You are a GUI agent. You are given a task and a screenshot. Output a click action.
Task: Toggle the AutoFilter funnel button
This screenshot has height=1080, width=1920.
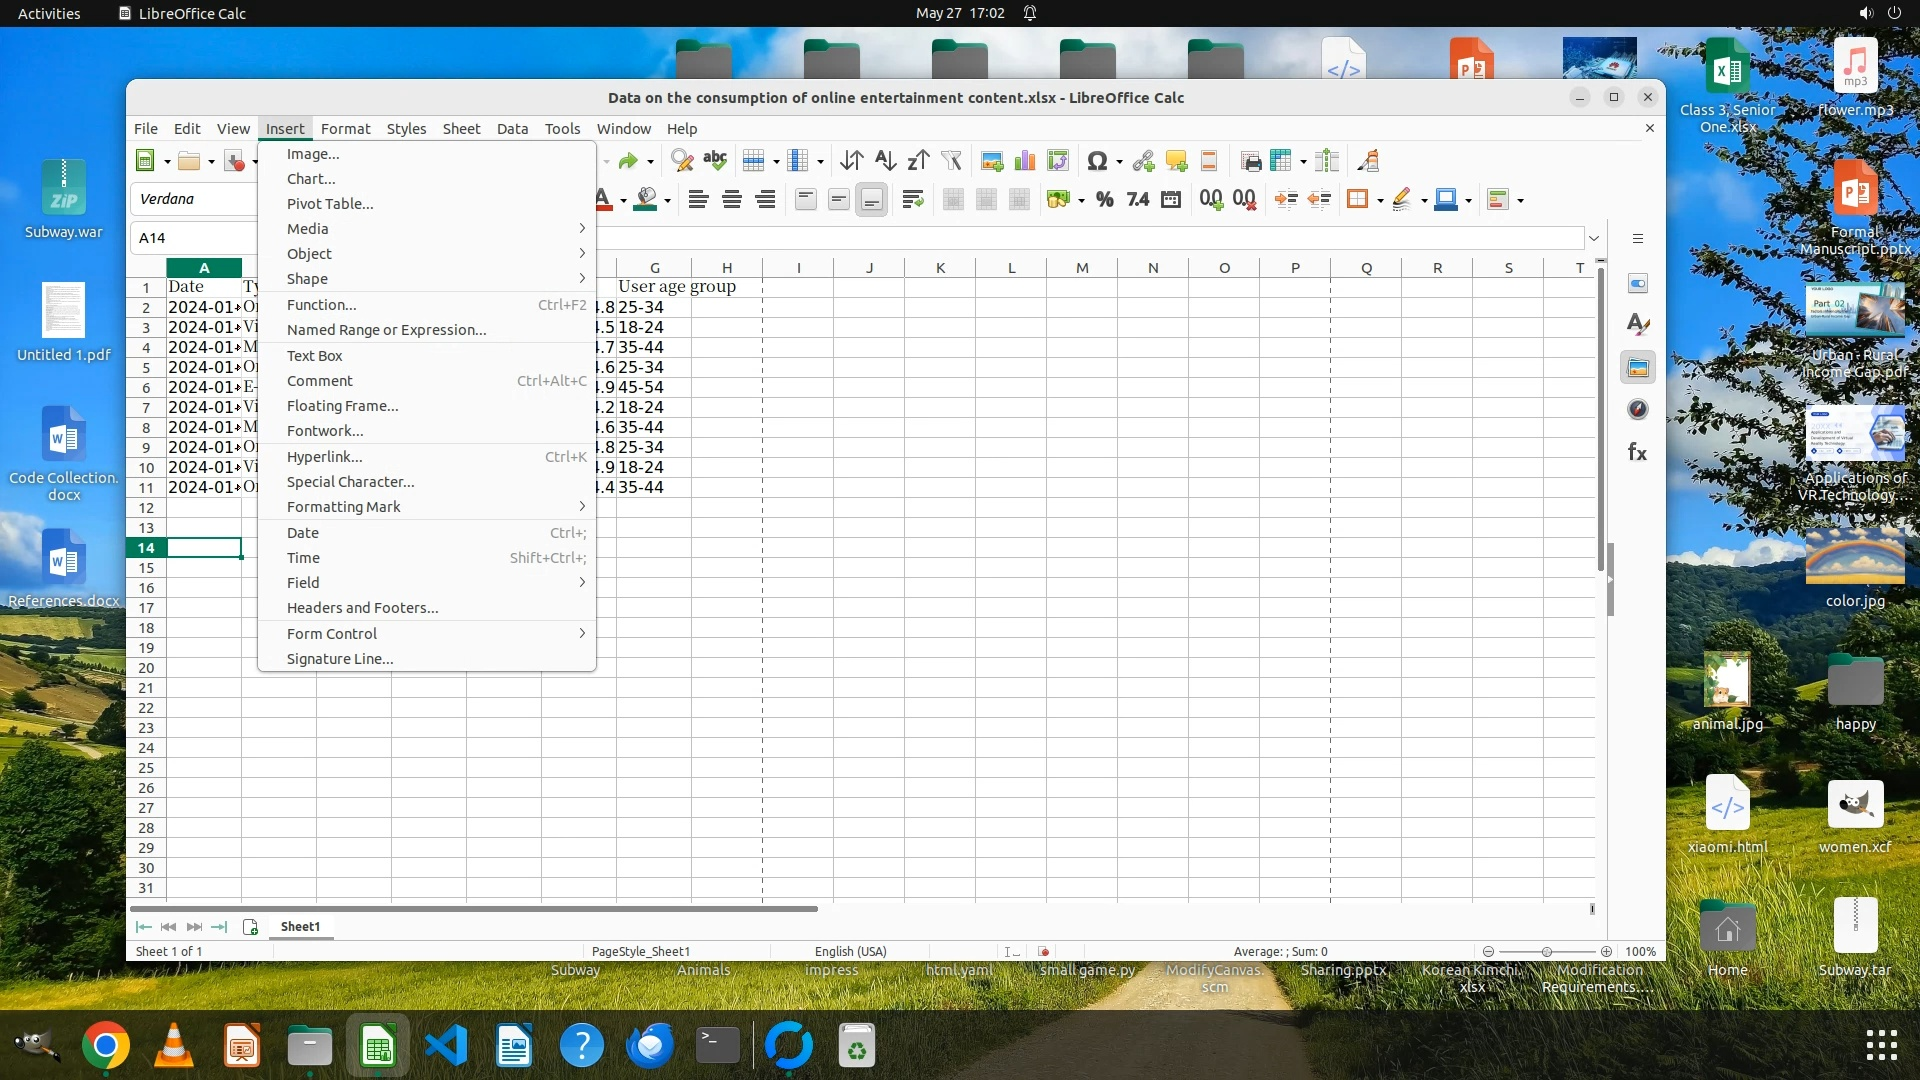pyautogui.click(x=951, y=161)
